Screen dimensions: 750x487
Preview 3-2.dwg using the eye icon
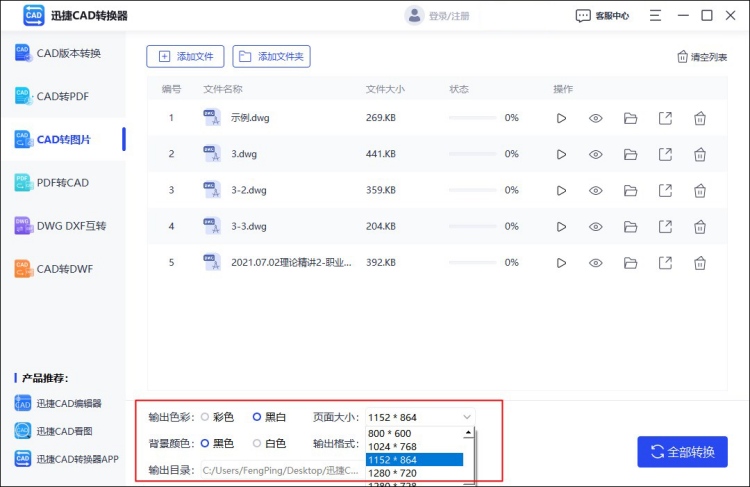(x=596, y=190)
